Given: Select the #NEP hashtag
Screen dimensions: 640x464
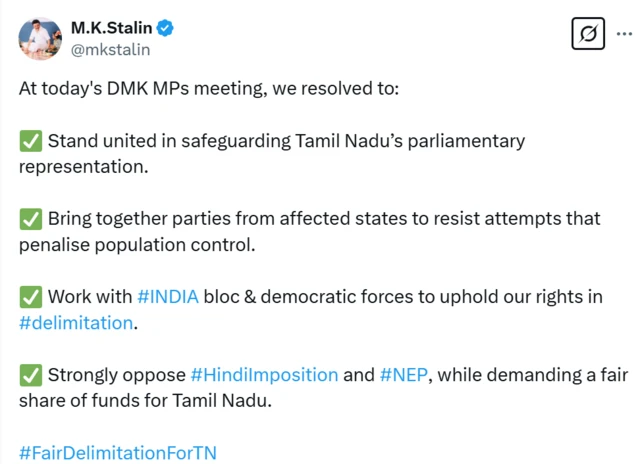Looking at the screenshot, I should click(x=403, y=375).
